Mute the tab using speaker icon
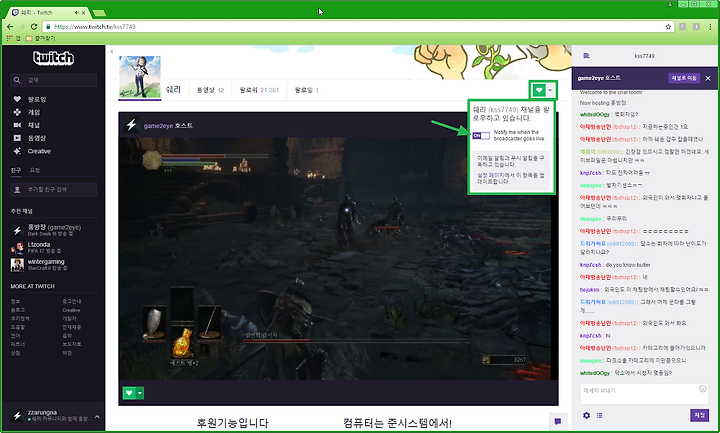 click(77, 12)
